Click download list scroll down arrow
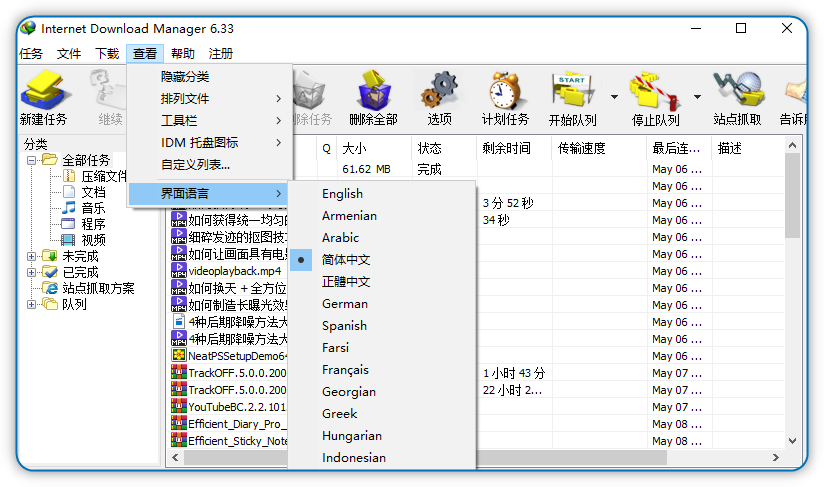The width and height of the screenshot is (824, 487). click(x=792, y=441)
